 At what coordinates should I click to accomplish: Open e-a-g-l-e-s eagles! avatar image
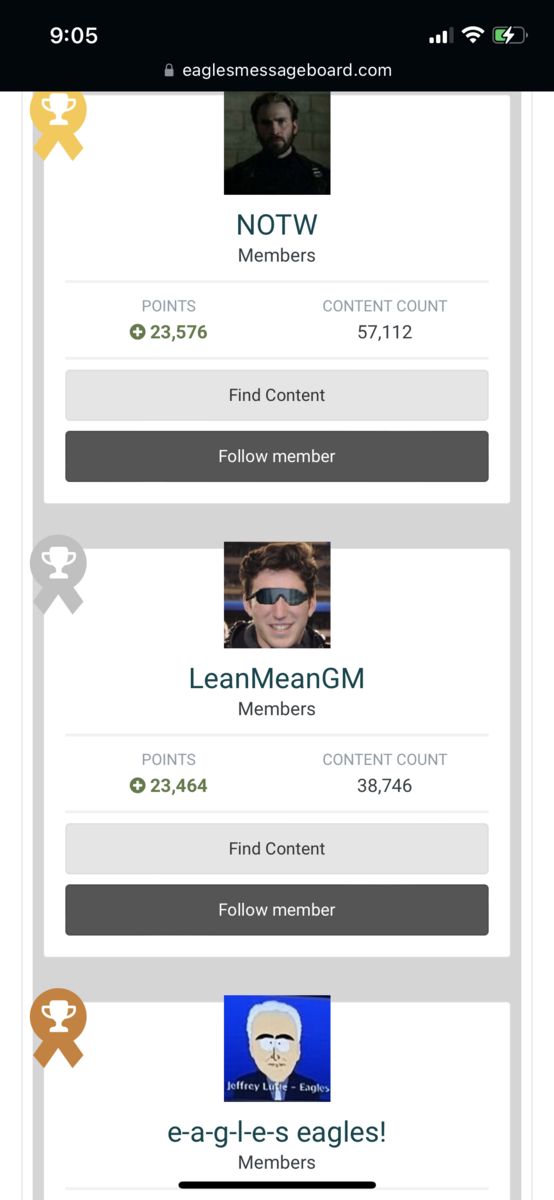(277, 1048)
